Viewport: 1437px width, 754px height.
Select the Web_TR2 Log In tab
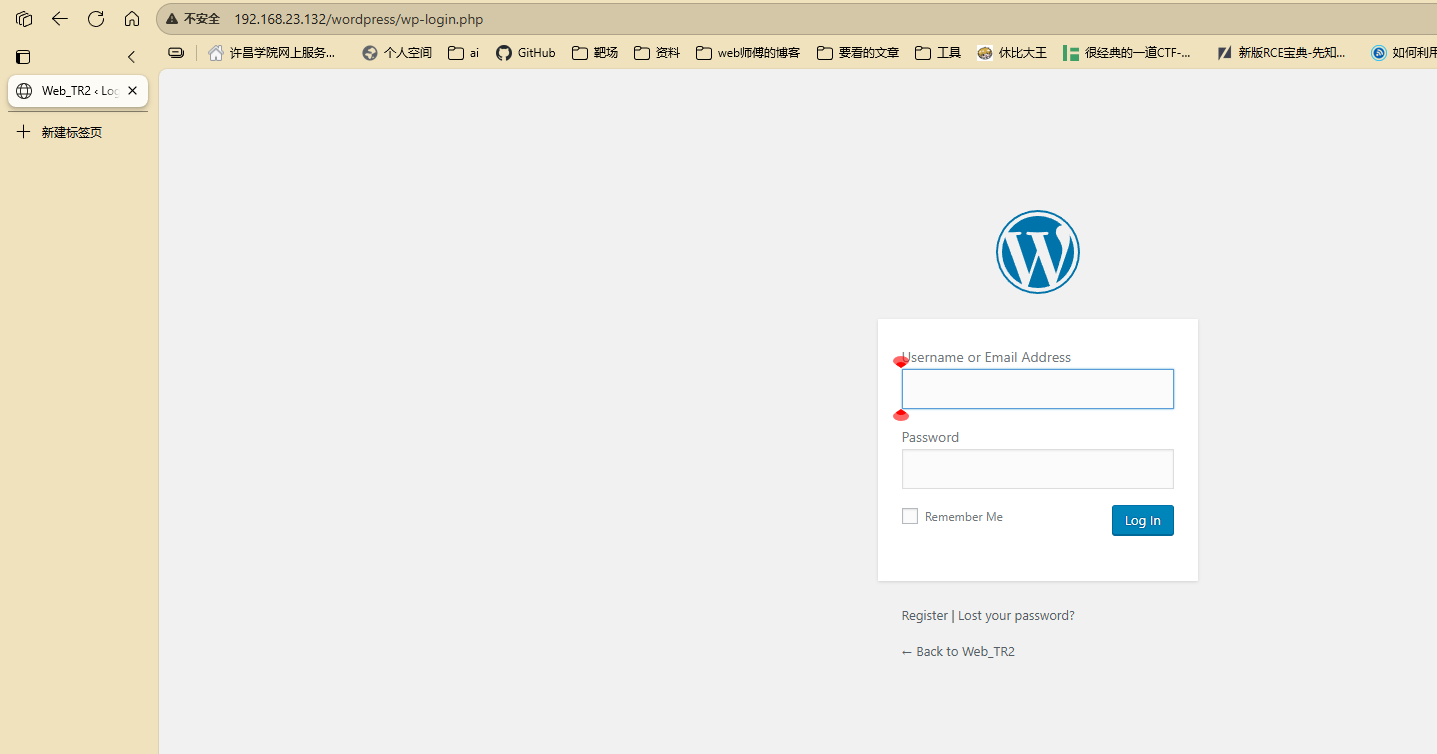68,91
